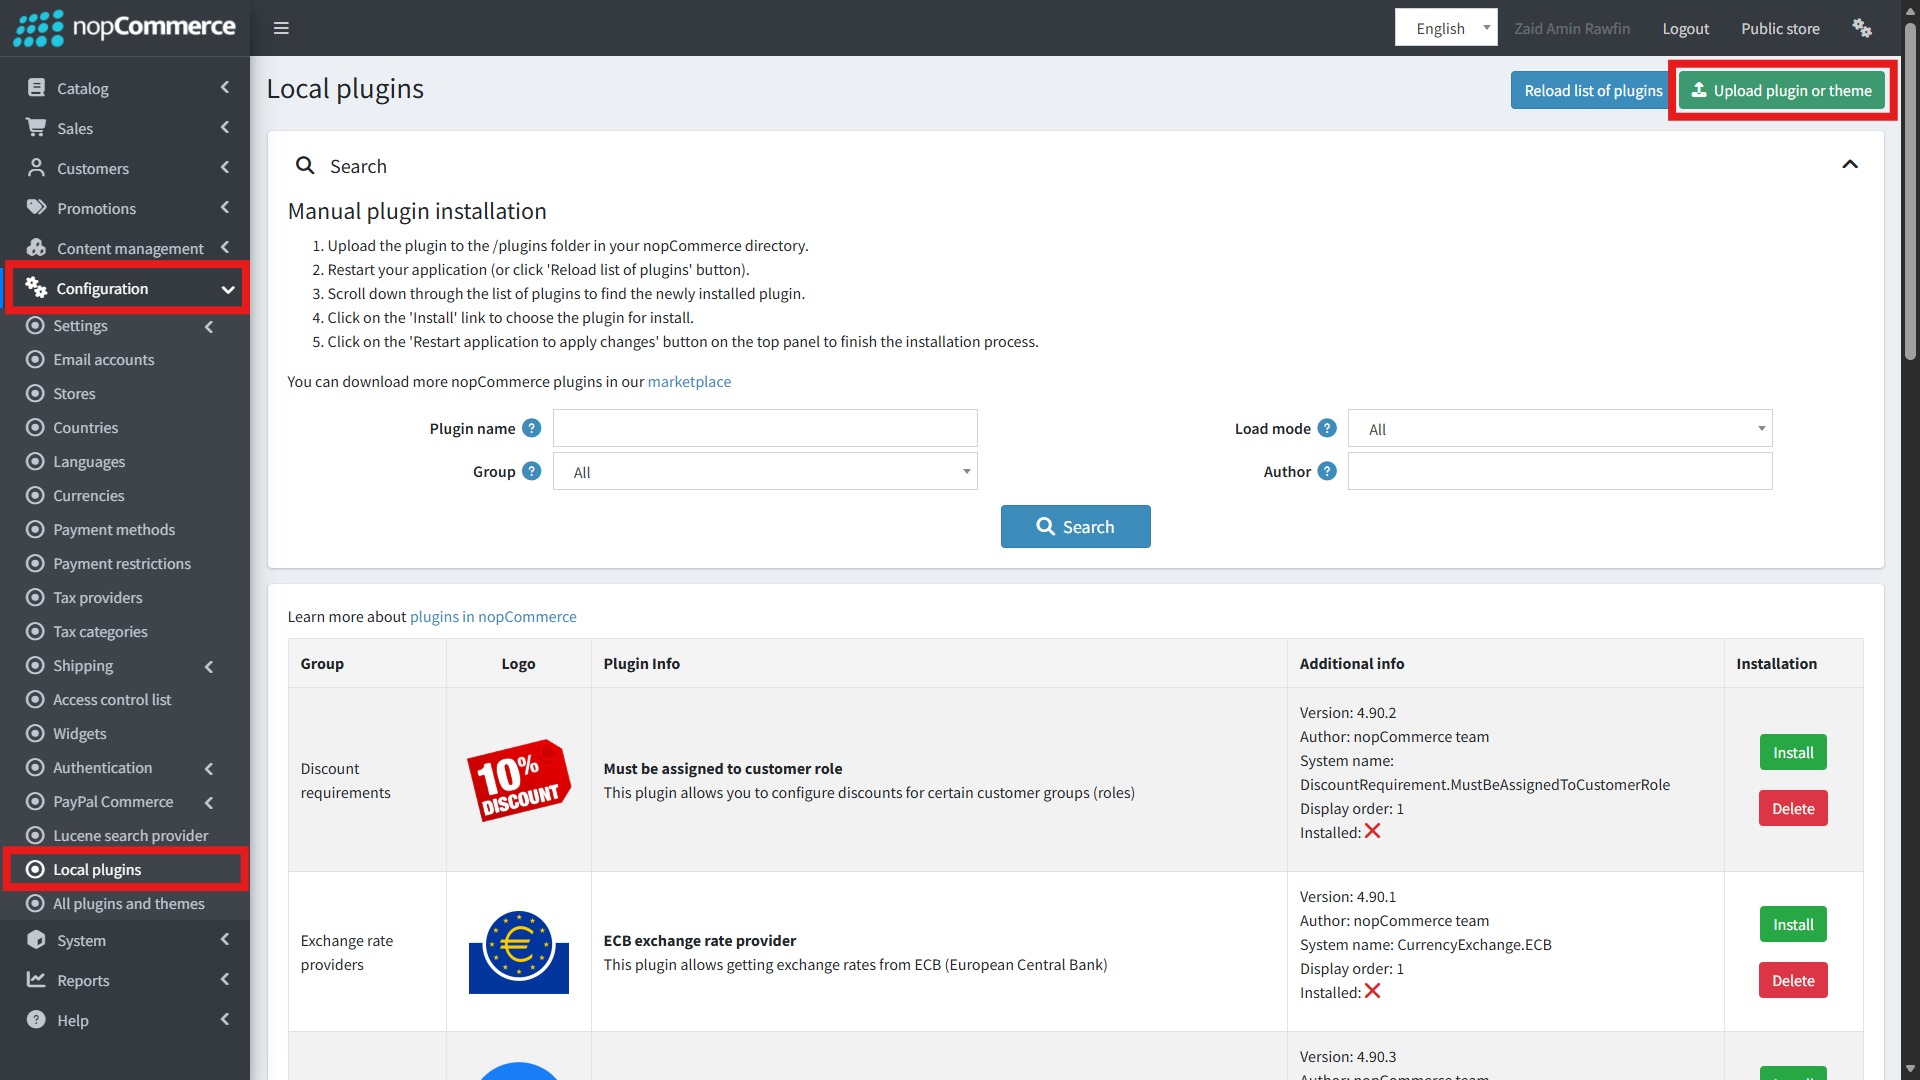Expand the Authentication submenu arrow
The width and height of the screenshot is (1920, 1080).
[209, 769]
